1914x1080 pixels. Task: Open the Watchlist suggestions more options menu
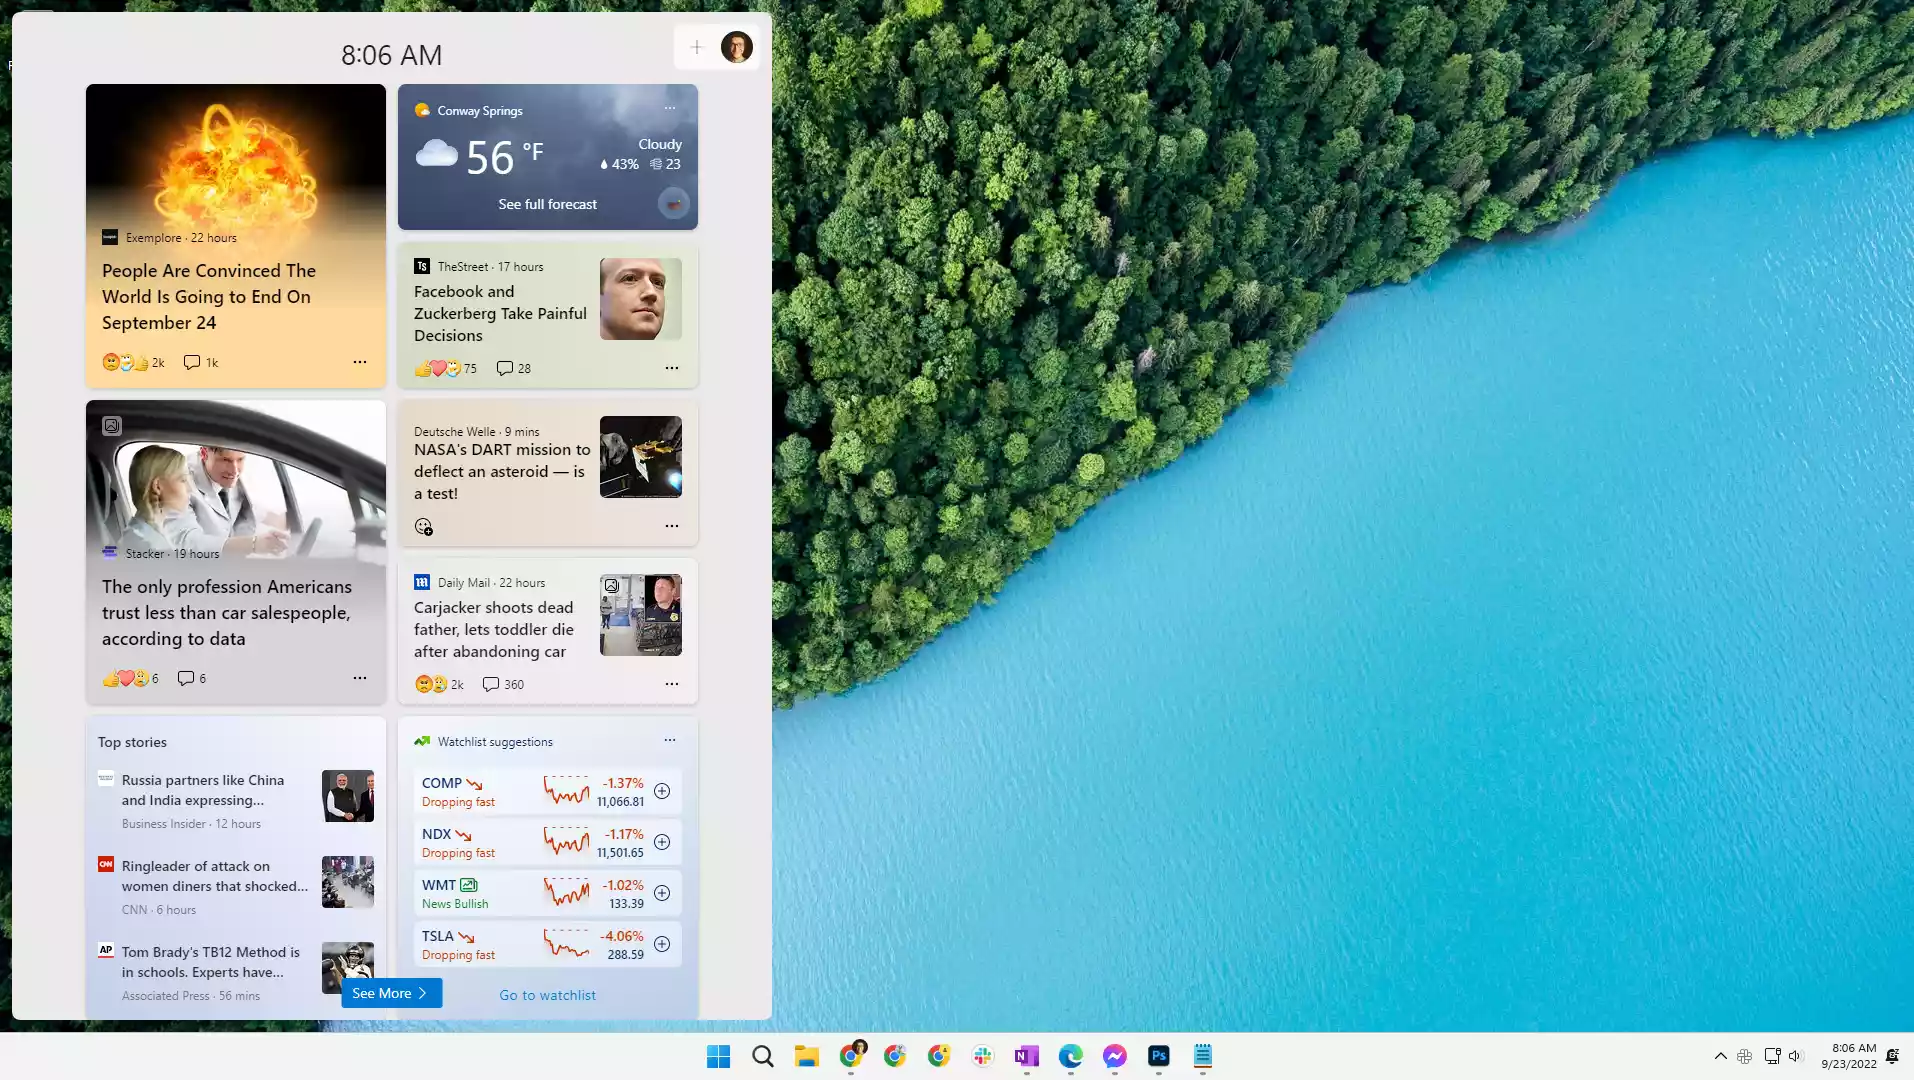tap(670, 740)
